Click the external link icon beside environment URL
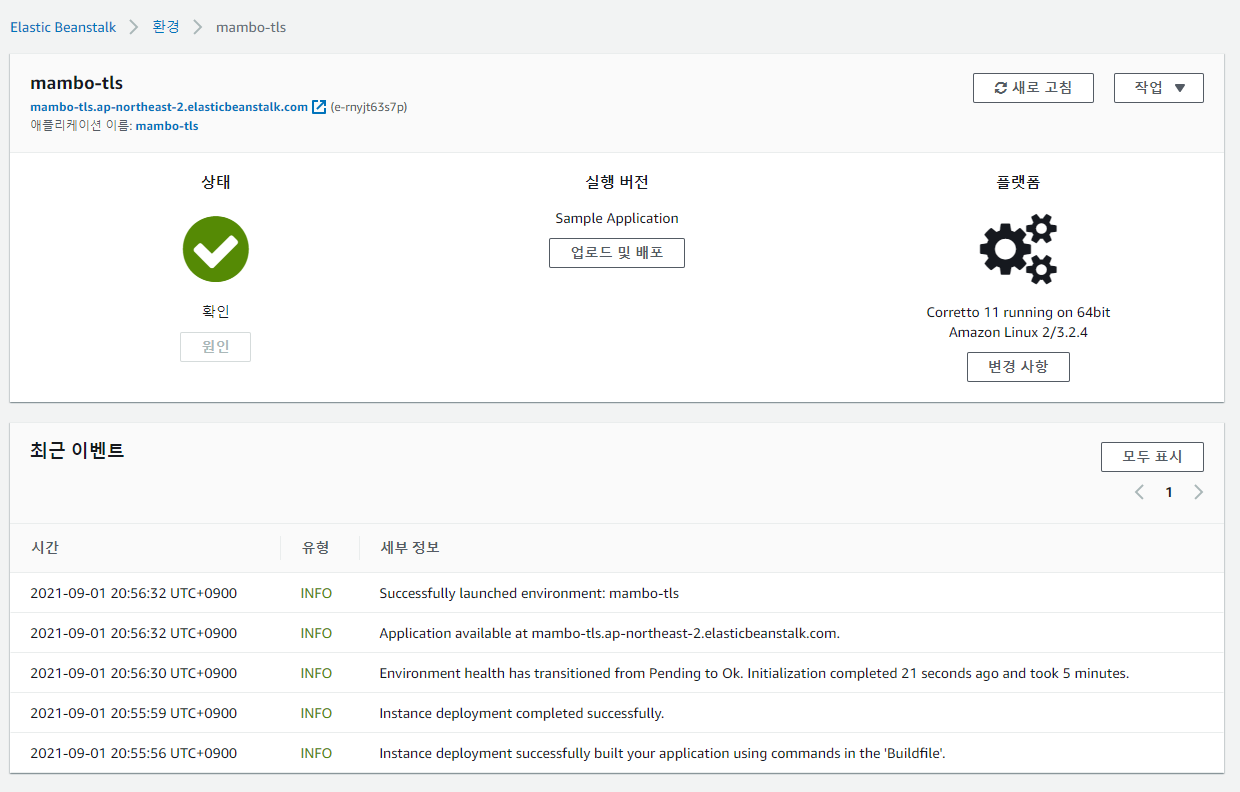1240x792 pixels. tap(319, 107)
